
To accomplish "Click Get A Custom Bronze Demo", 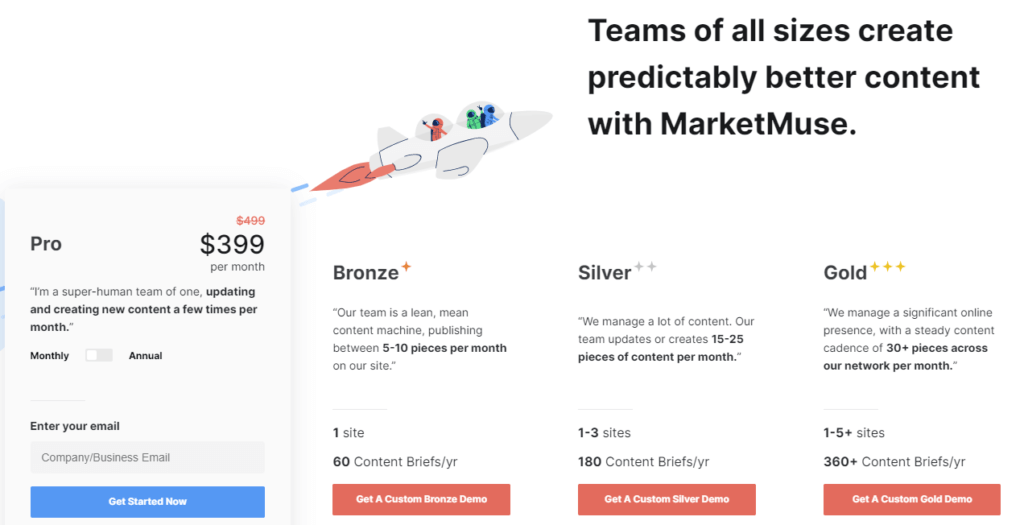I will pos(421,499).
